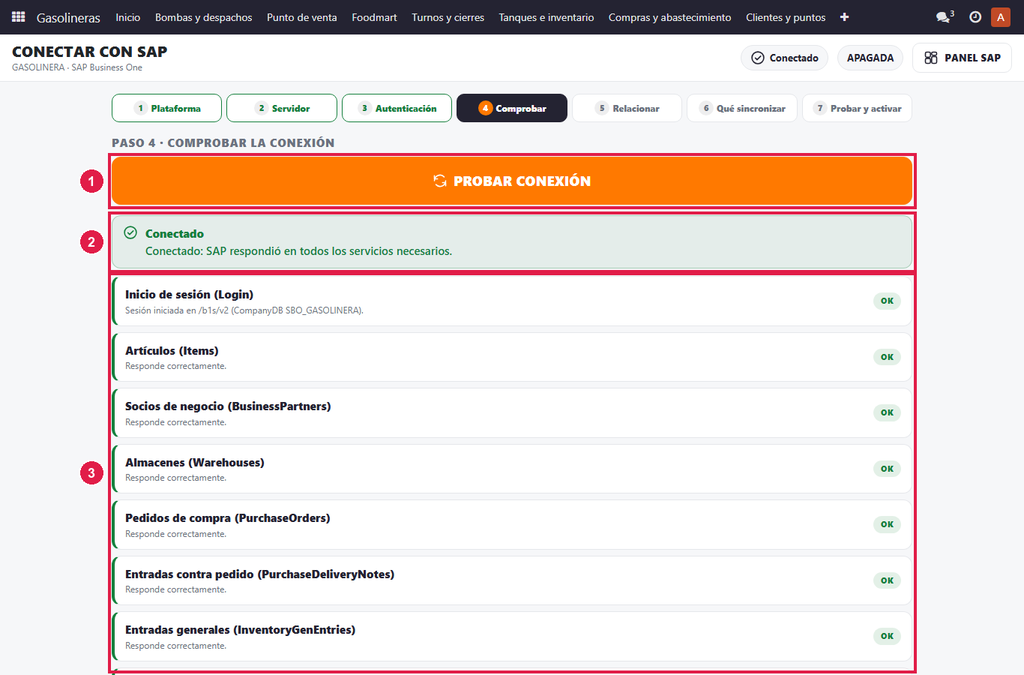This screenshot has height=675, width=1024.
Task: Toggle the APAGADA switch button
Action: [870, 57]
